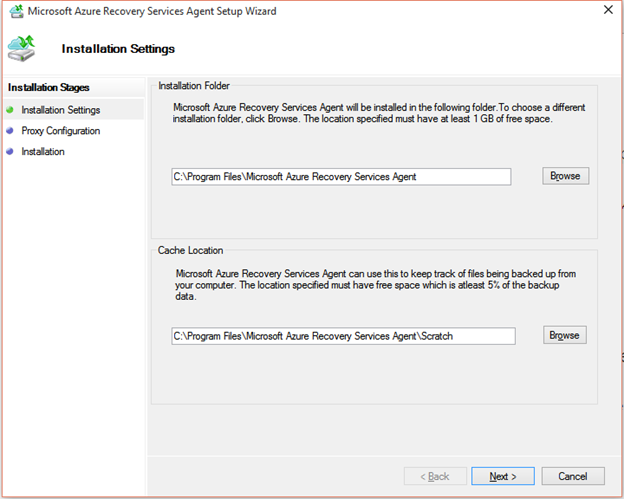624x499 pixels.
Task: Click purple bullet beside Installation stage
Action: point(10,152)
